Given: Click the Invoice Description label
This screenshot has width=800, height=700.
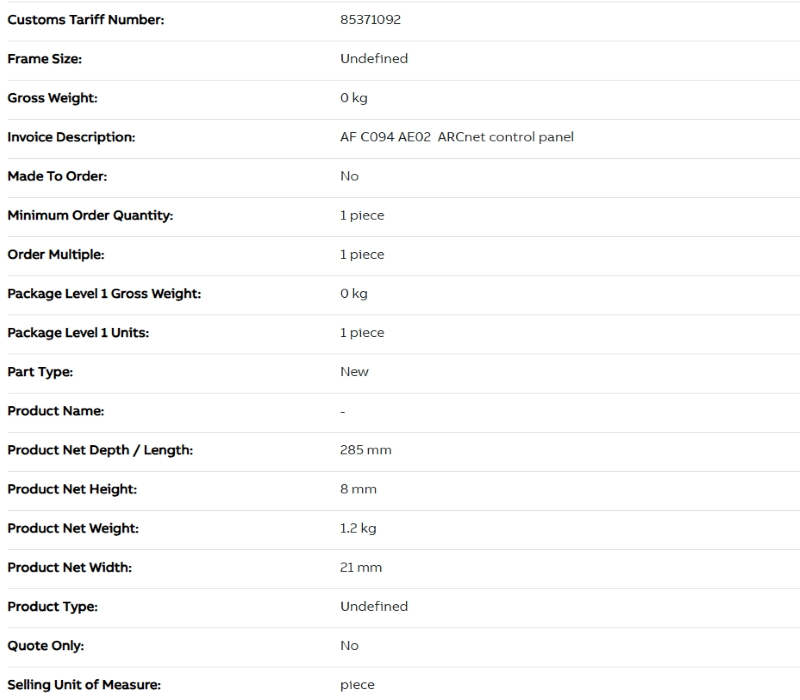Looking at the screenshot, I should (71, 137).
